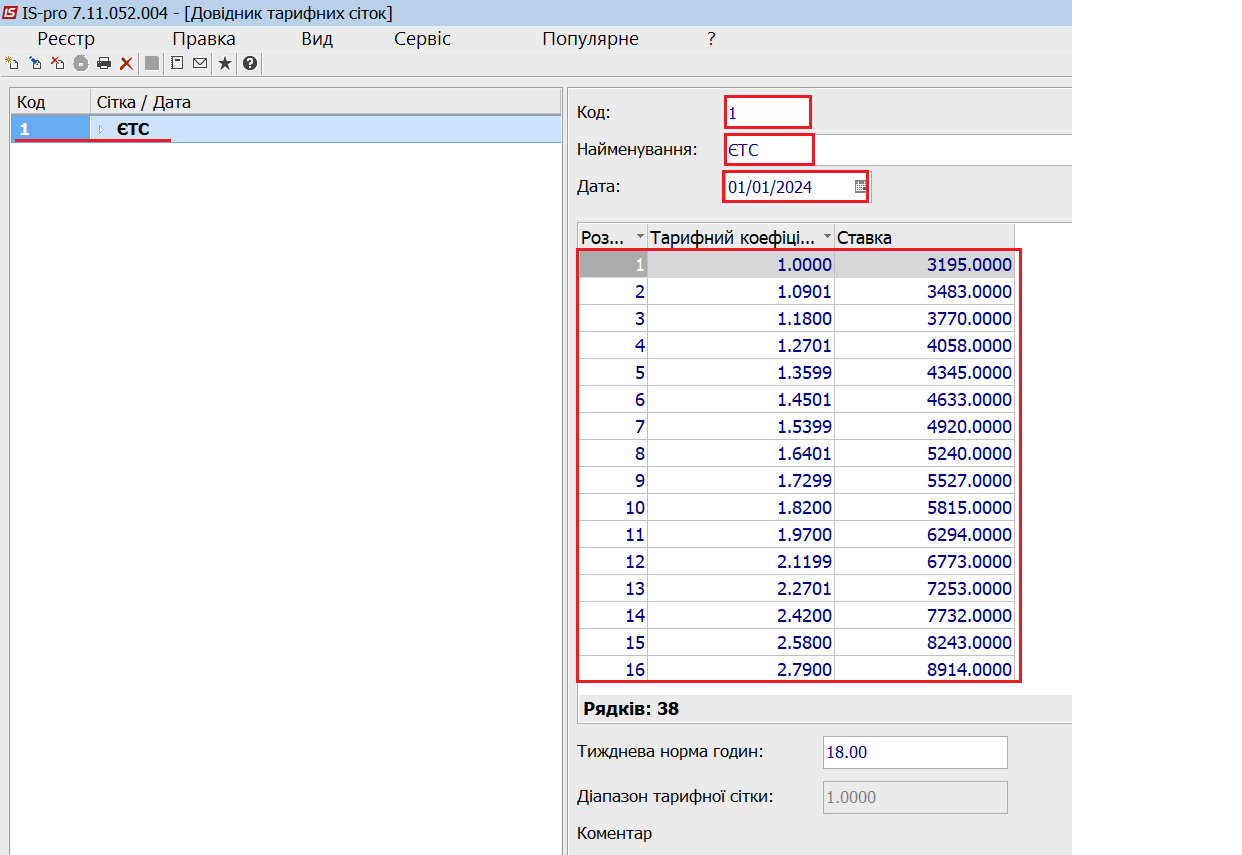Click the envelope mail toolbar icon
Screen dimensions: 1242x855
pos(200,63)
